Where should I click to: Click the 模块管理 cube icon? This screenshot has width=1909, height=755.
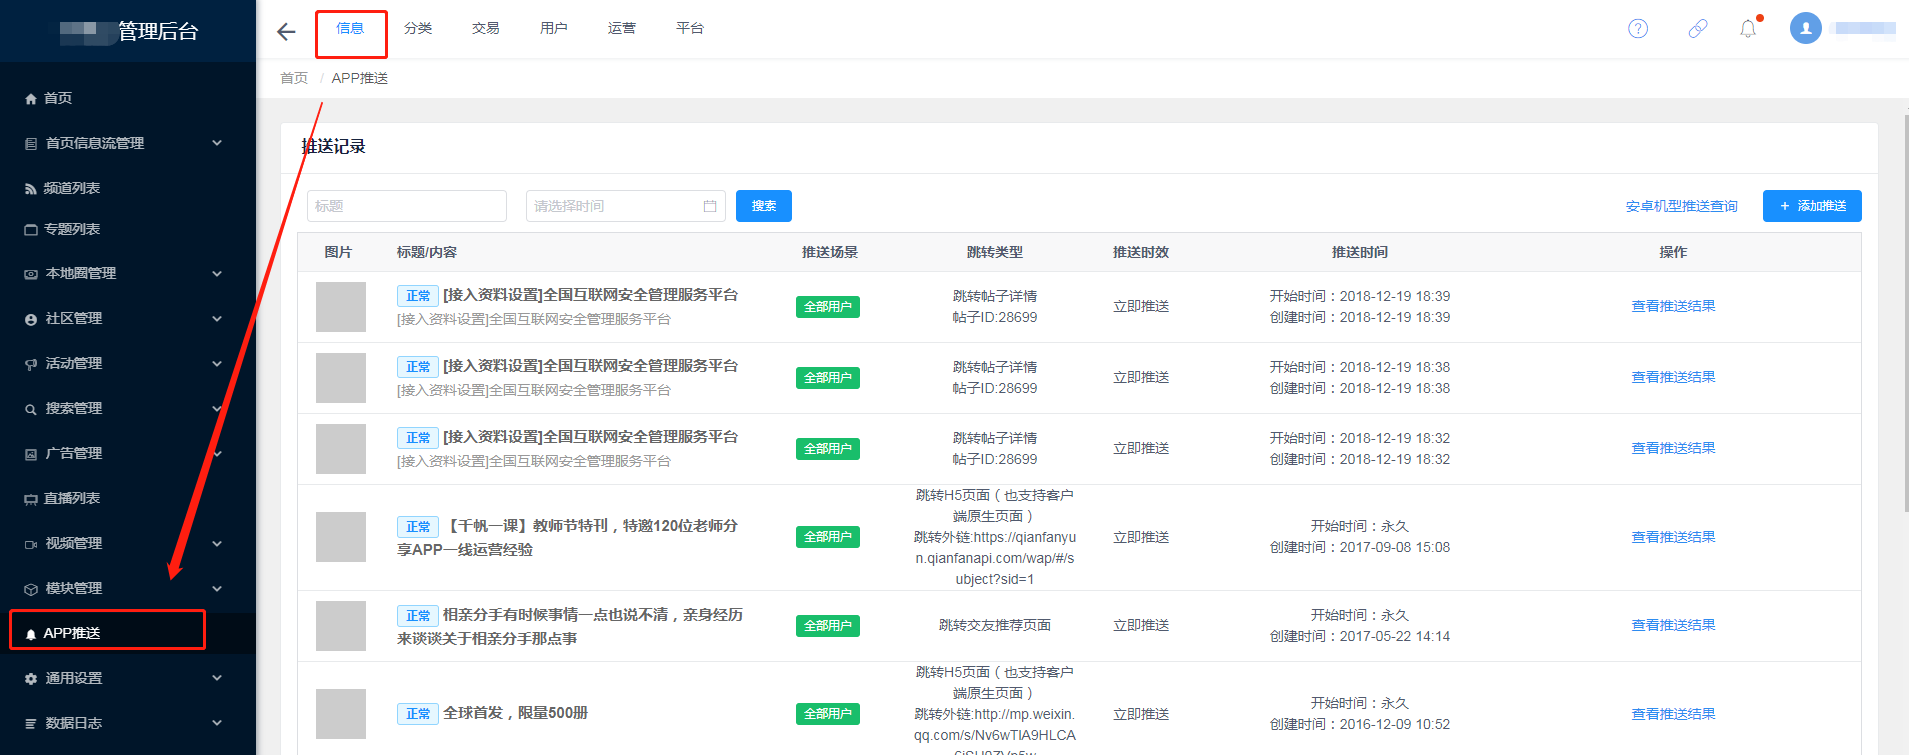[31, 589]
